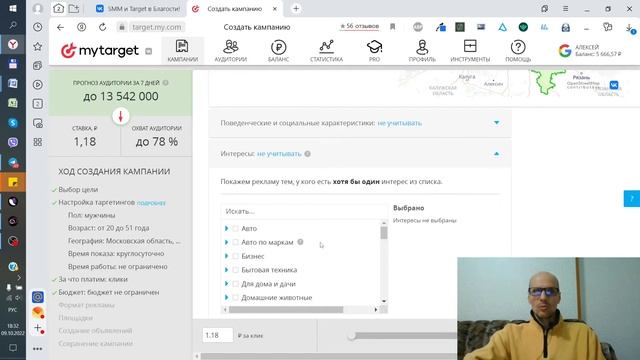Open favorites star icon in sidebar

click(38, 47)
